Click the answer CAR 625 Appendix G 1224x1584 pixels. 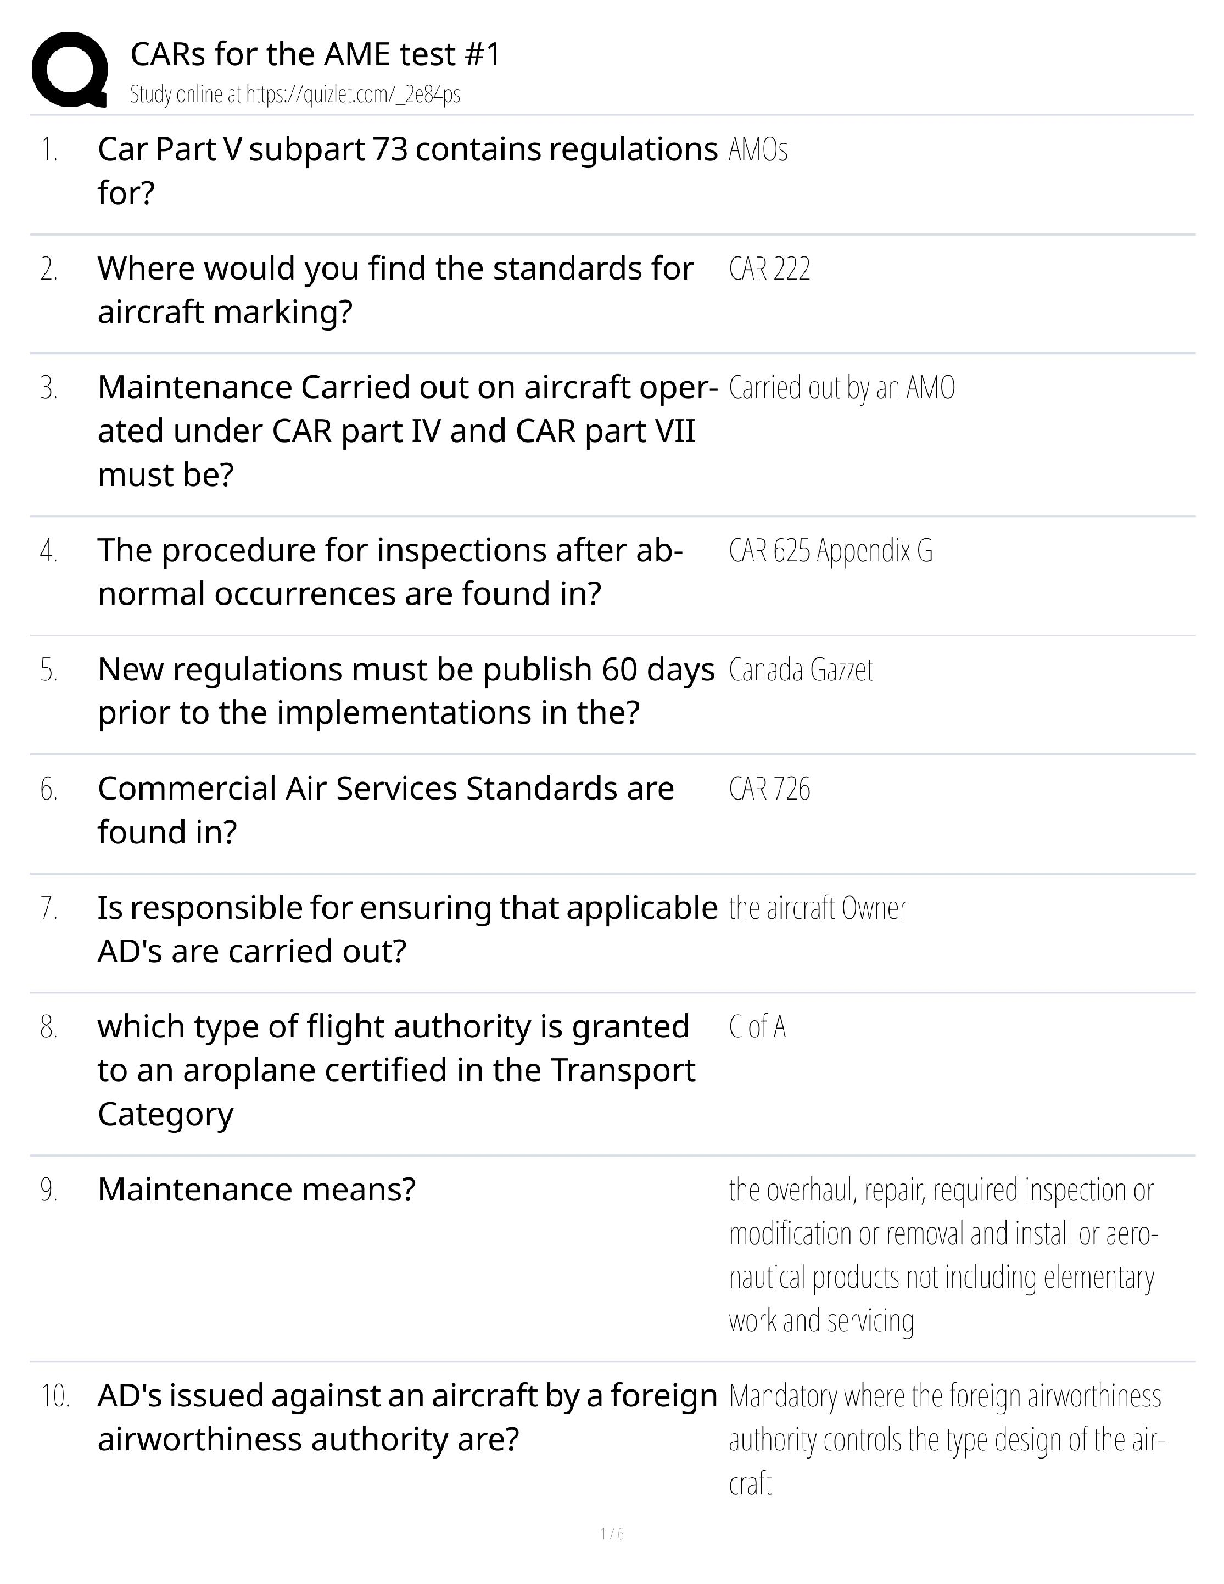pos(830,550)
